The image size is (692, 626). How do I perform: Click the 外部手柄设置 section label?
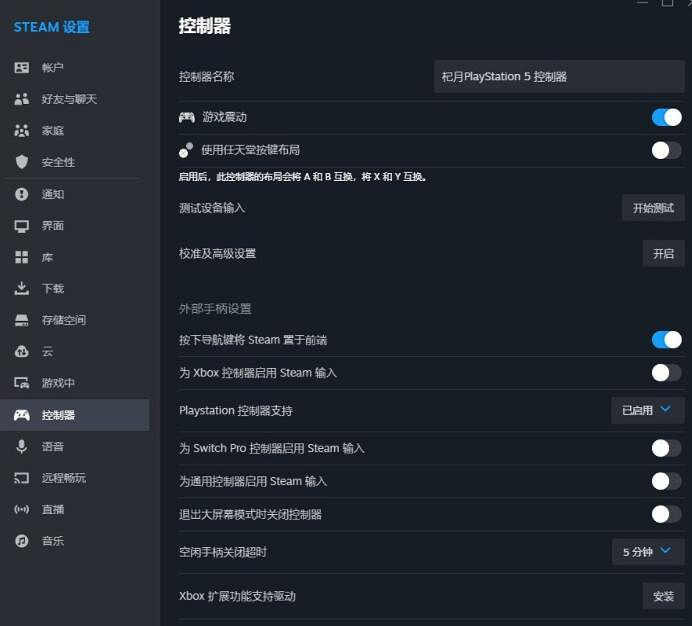[215, 309]
